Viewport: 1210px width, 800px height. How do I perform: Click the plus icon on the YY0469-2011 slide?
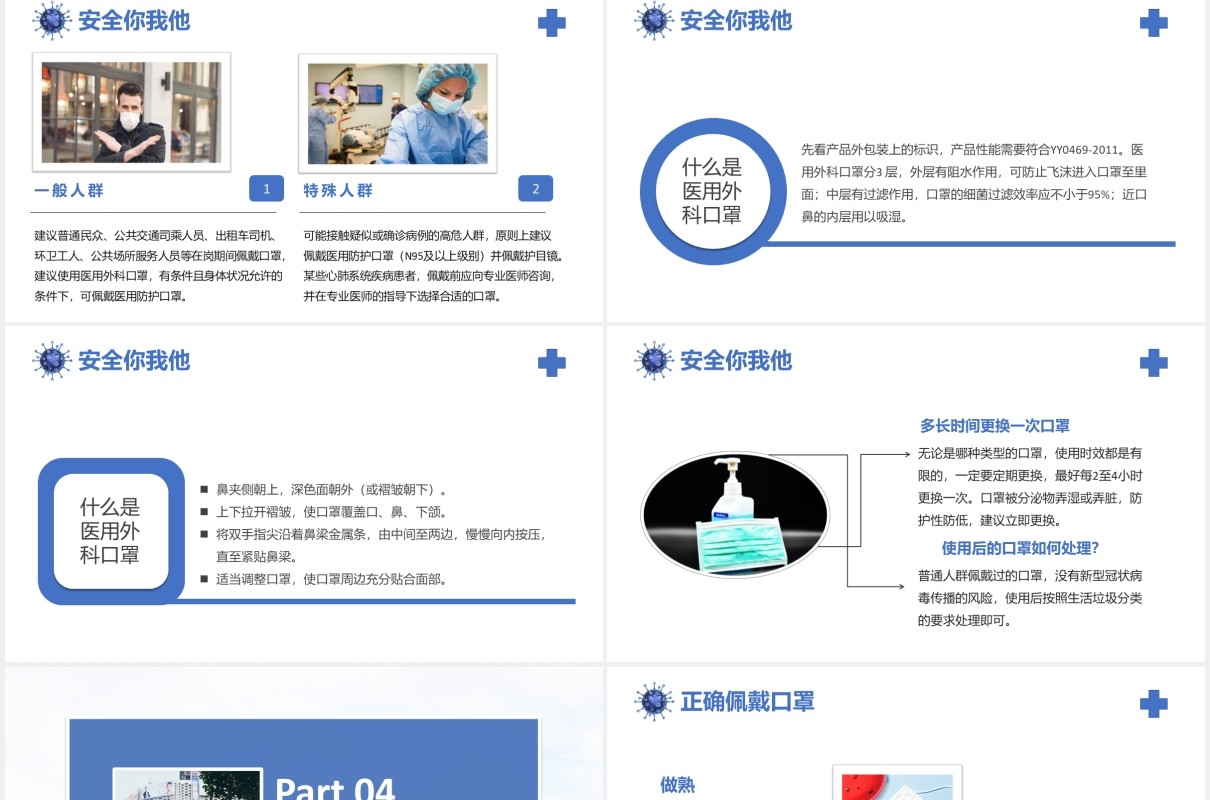[1154, 23]
